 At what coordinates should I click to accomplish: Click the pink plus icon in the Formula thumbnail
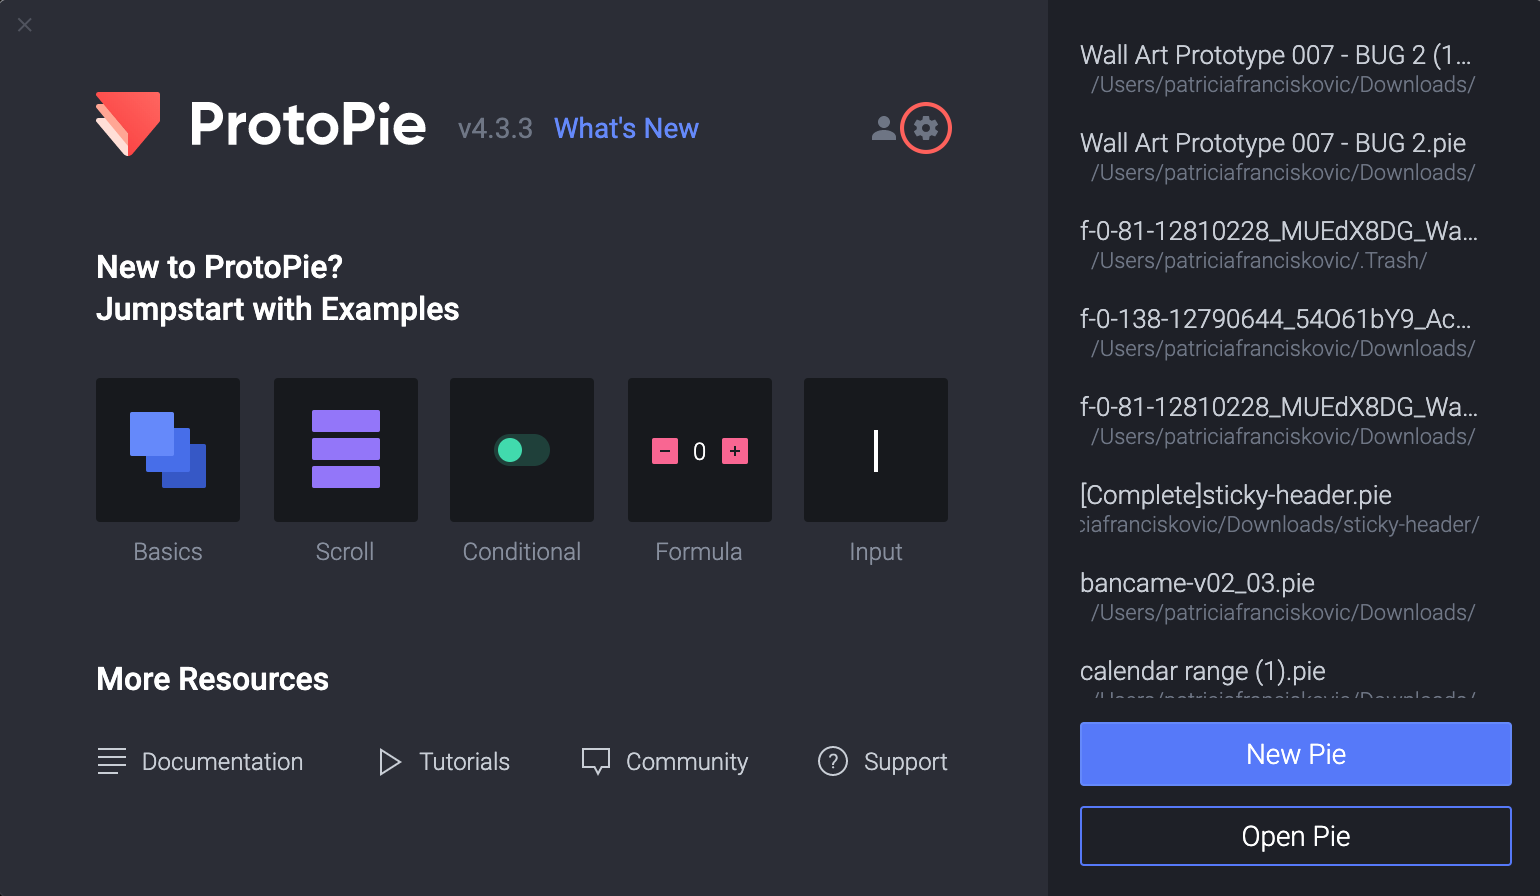[x=735, y=451]
